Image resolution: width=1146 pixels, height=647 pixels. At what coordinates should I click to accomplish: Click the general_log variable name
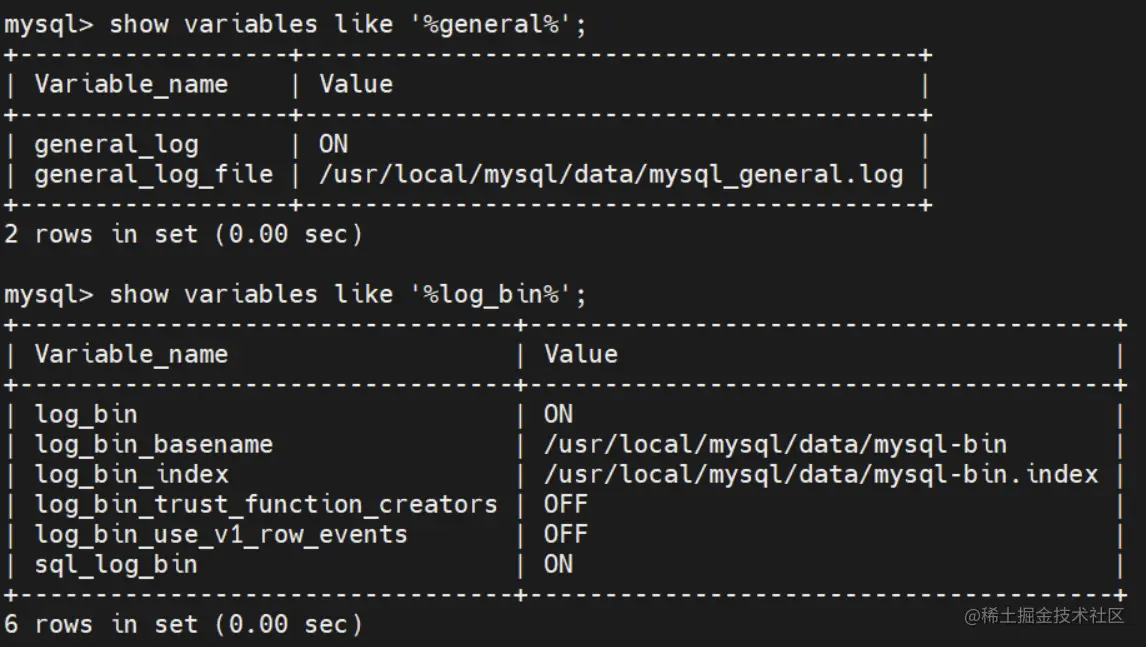(x=116, y=145)
